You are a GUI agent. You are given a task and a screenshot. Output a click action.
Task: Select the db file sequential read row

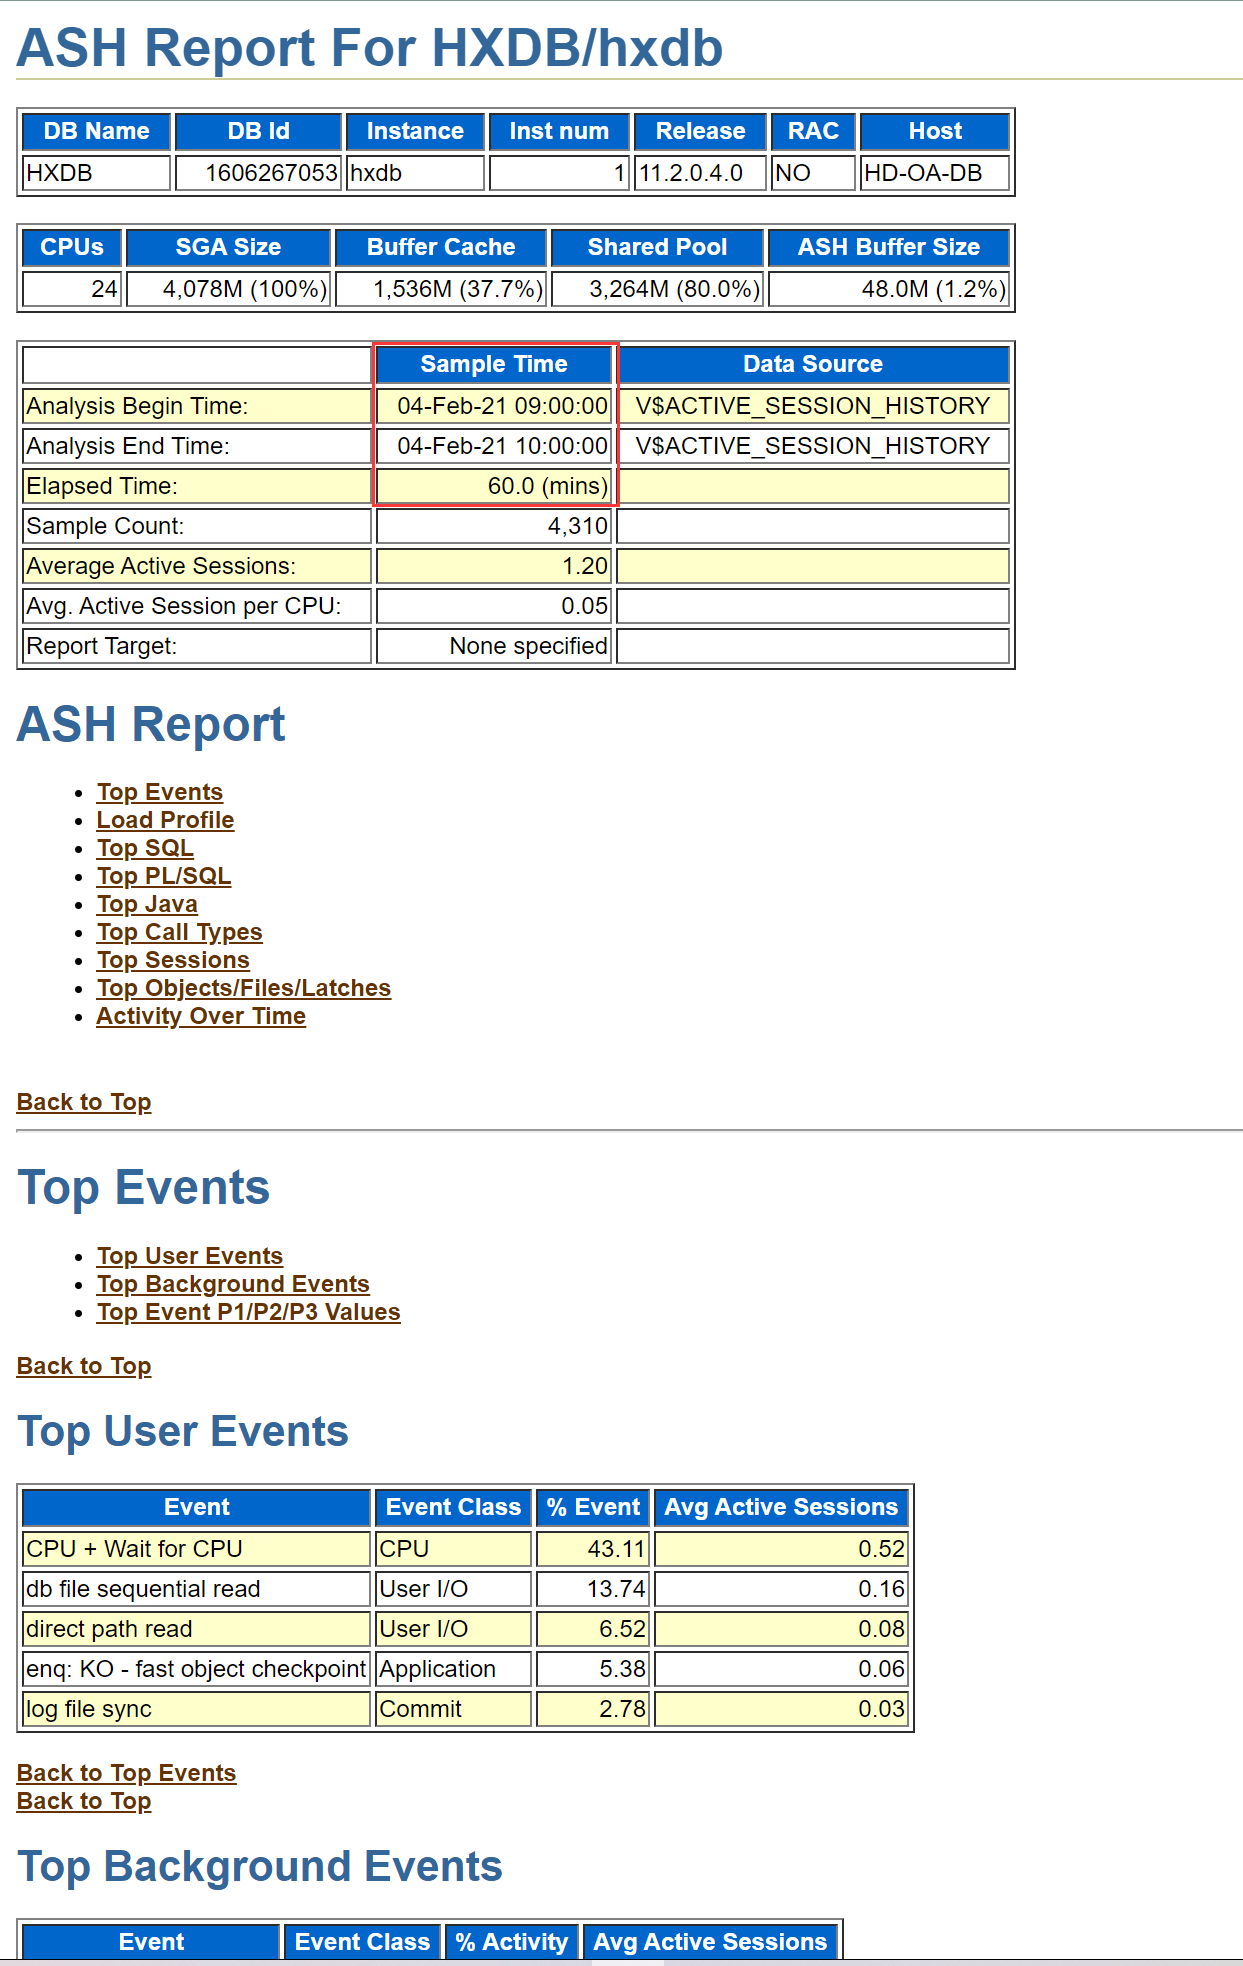196,1589
